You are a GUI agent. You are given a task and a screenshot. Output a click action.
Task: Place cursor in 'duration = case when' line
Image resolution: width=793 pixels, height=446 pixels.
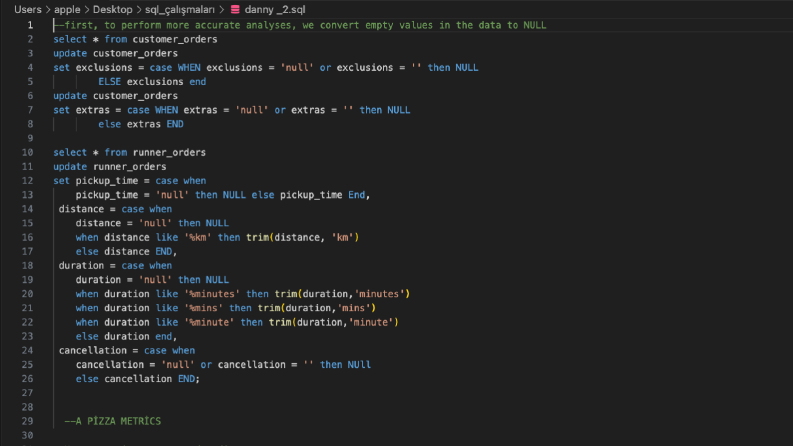[115, 265]
